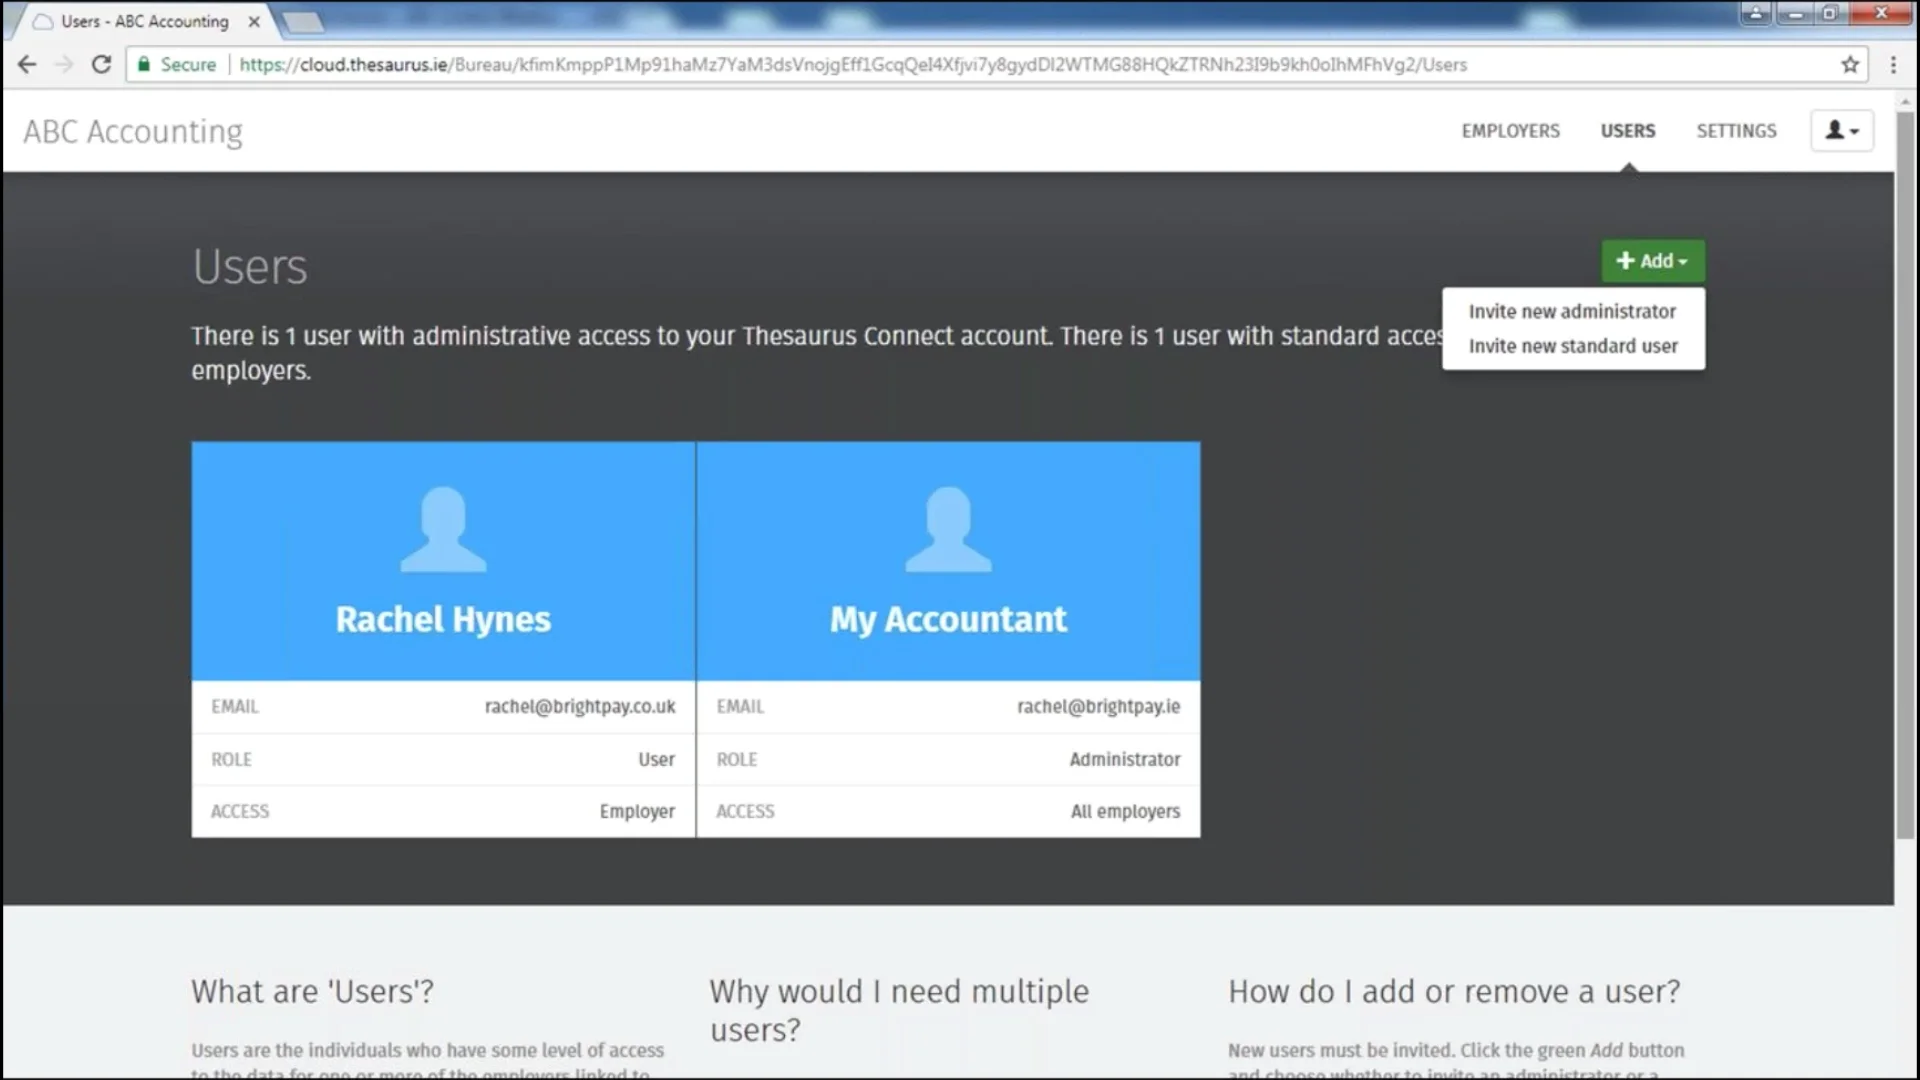
Task: Switch to the EMPLOYERS tab
Action: [1511, 130]
